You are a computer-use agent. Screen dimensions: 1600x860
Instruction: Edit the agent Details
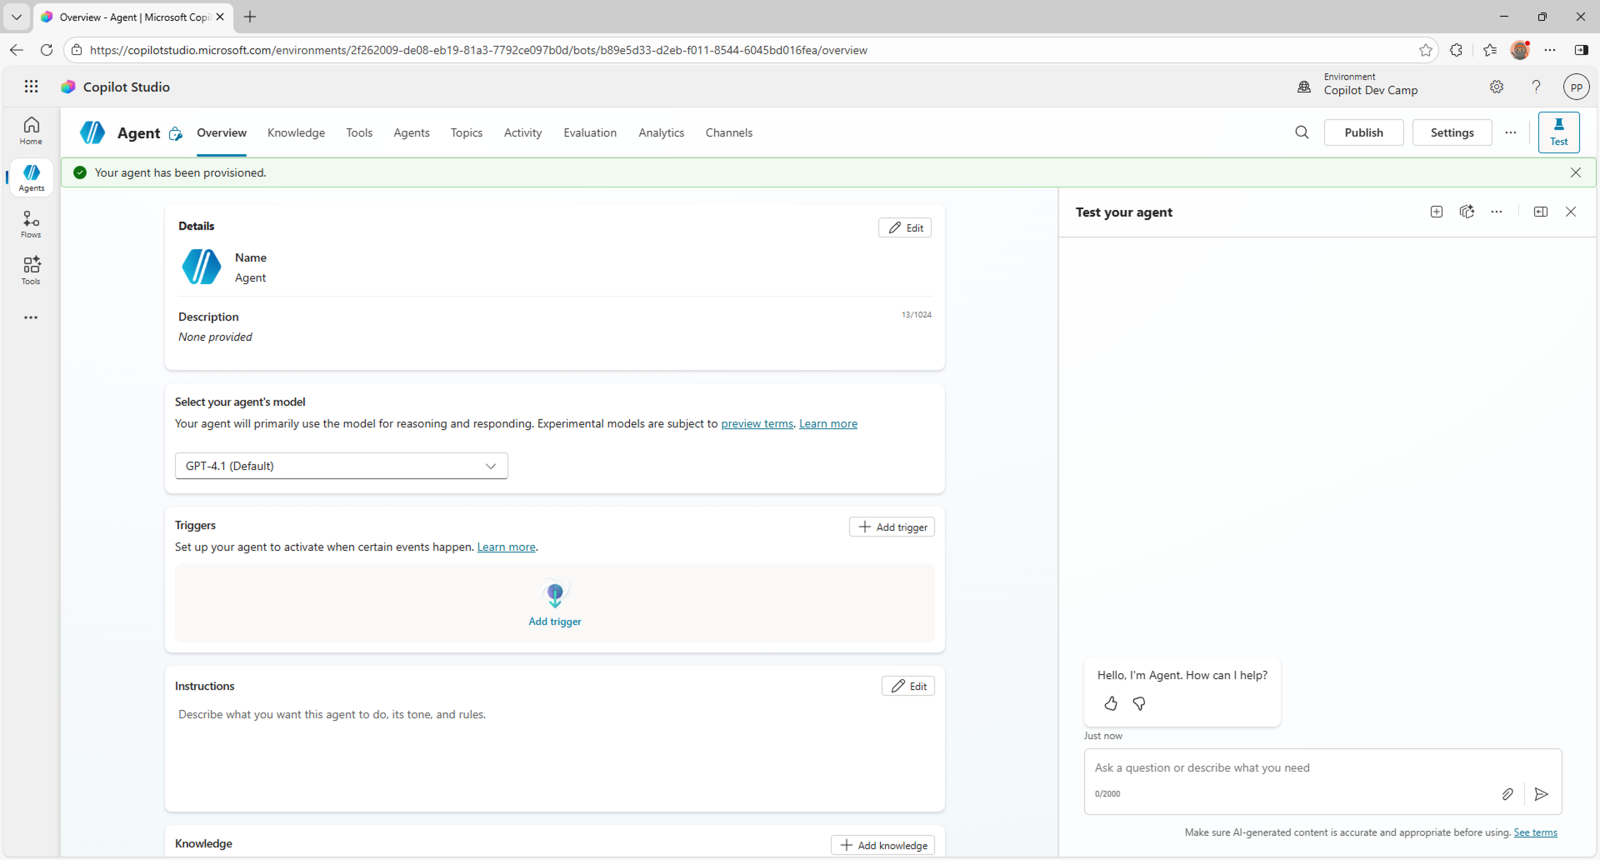click(x=905, y=228)
